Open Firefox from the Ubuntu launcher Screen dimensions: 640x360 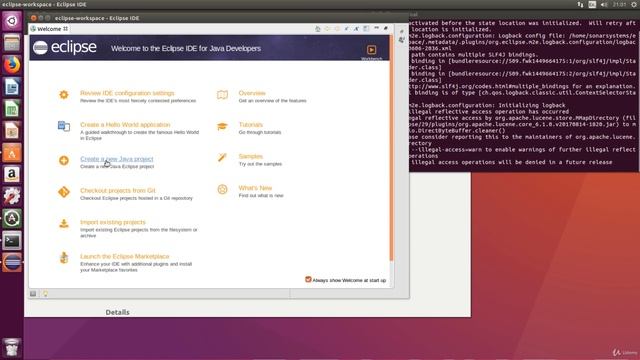(12, 65)
